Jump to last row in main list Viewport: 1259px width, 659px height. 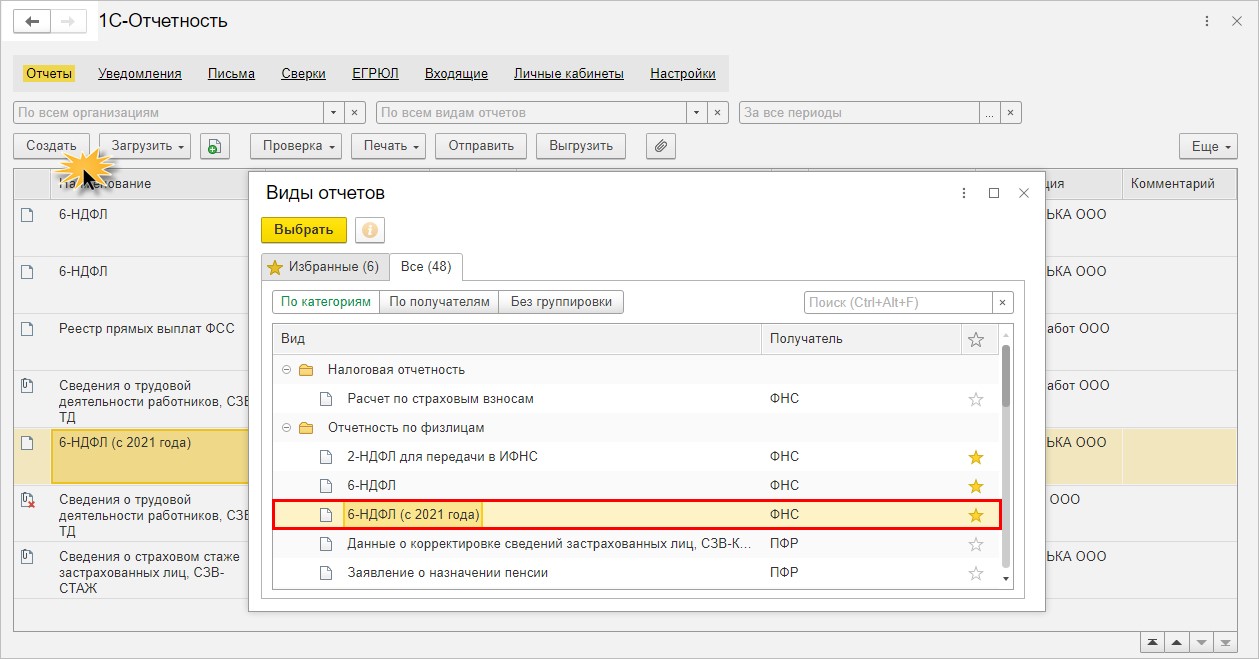coord(1225,641)
